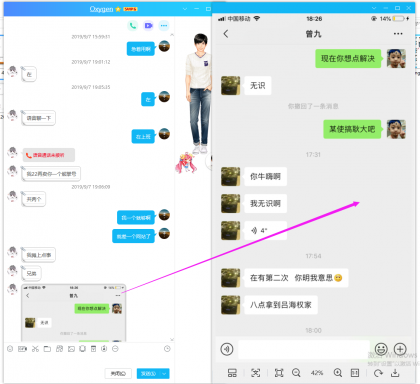Click the 42% zoom level in viewer
The height and width of the screenshot is (384, 420).
tap(317, 373)
